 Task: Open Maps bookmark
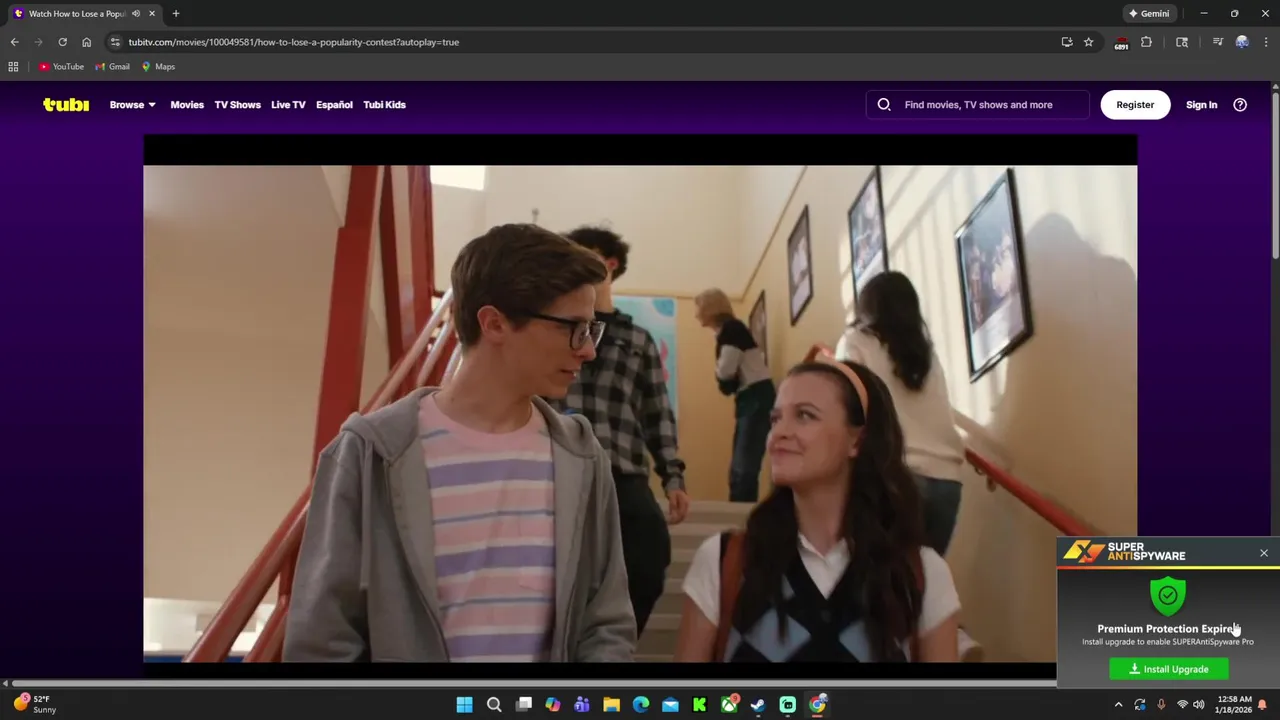tap(159, 66)
